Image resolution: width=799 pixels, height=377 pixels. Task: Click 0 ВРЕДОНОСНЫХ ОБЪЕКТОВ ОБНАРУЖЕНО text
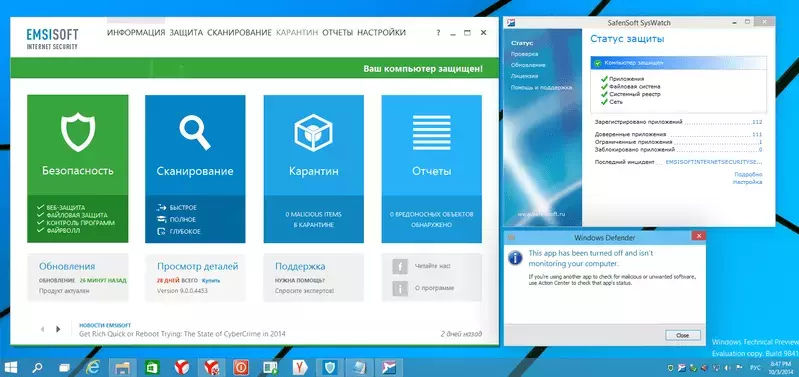432,220
